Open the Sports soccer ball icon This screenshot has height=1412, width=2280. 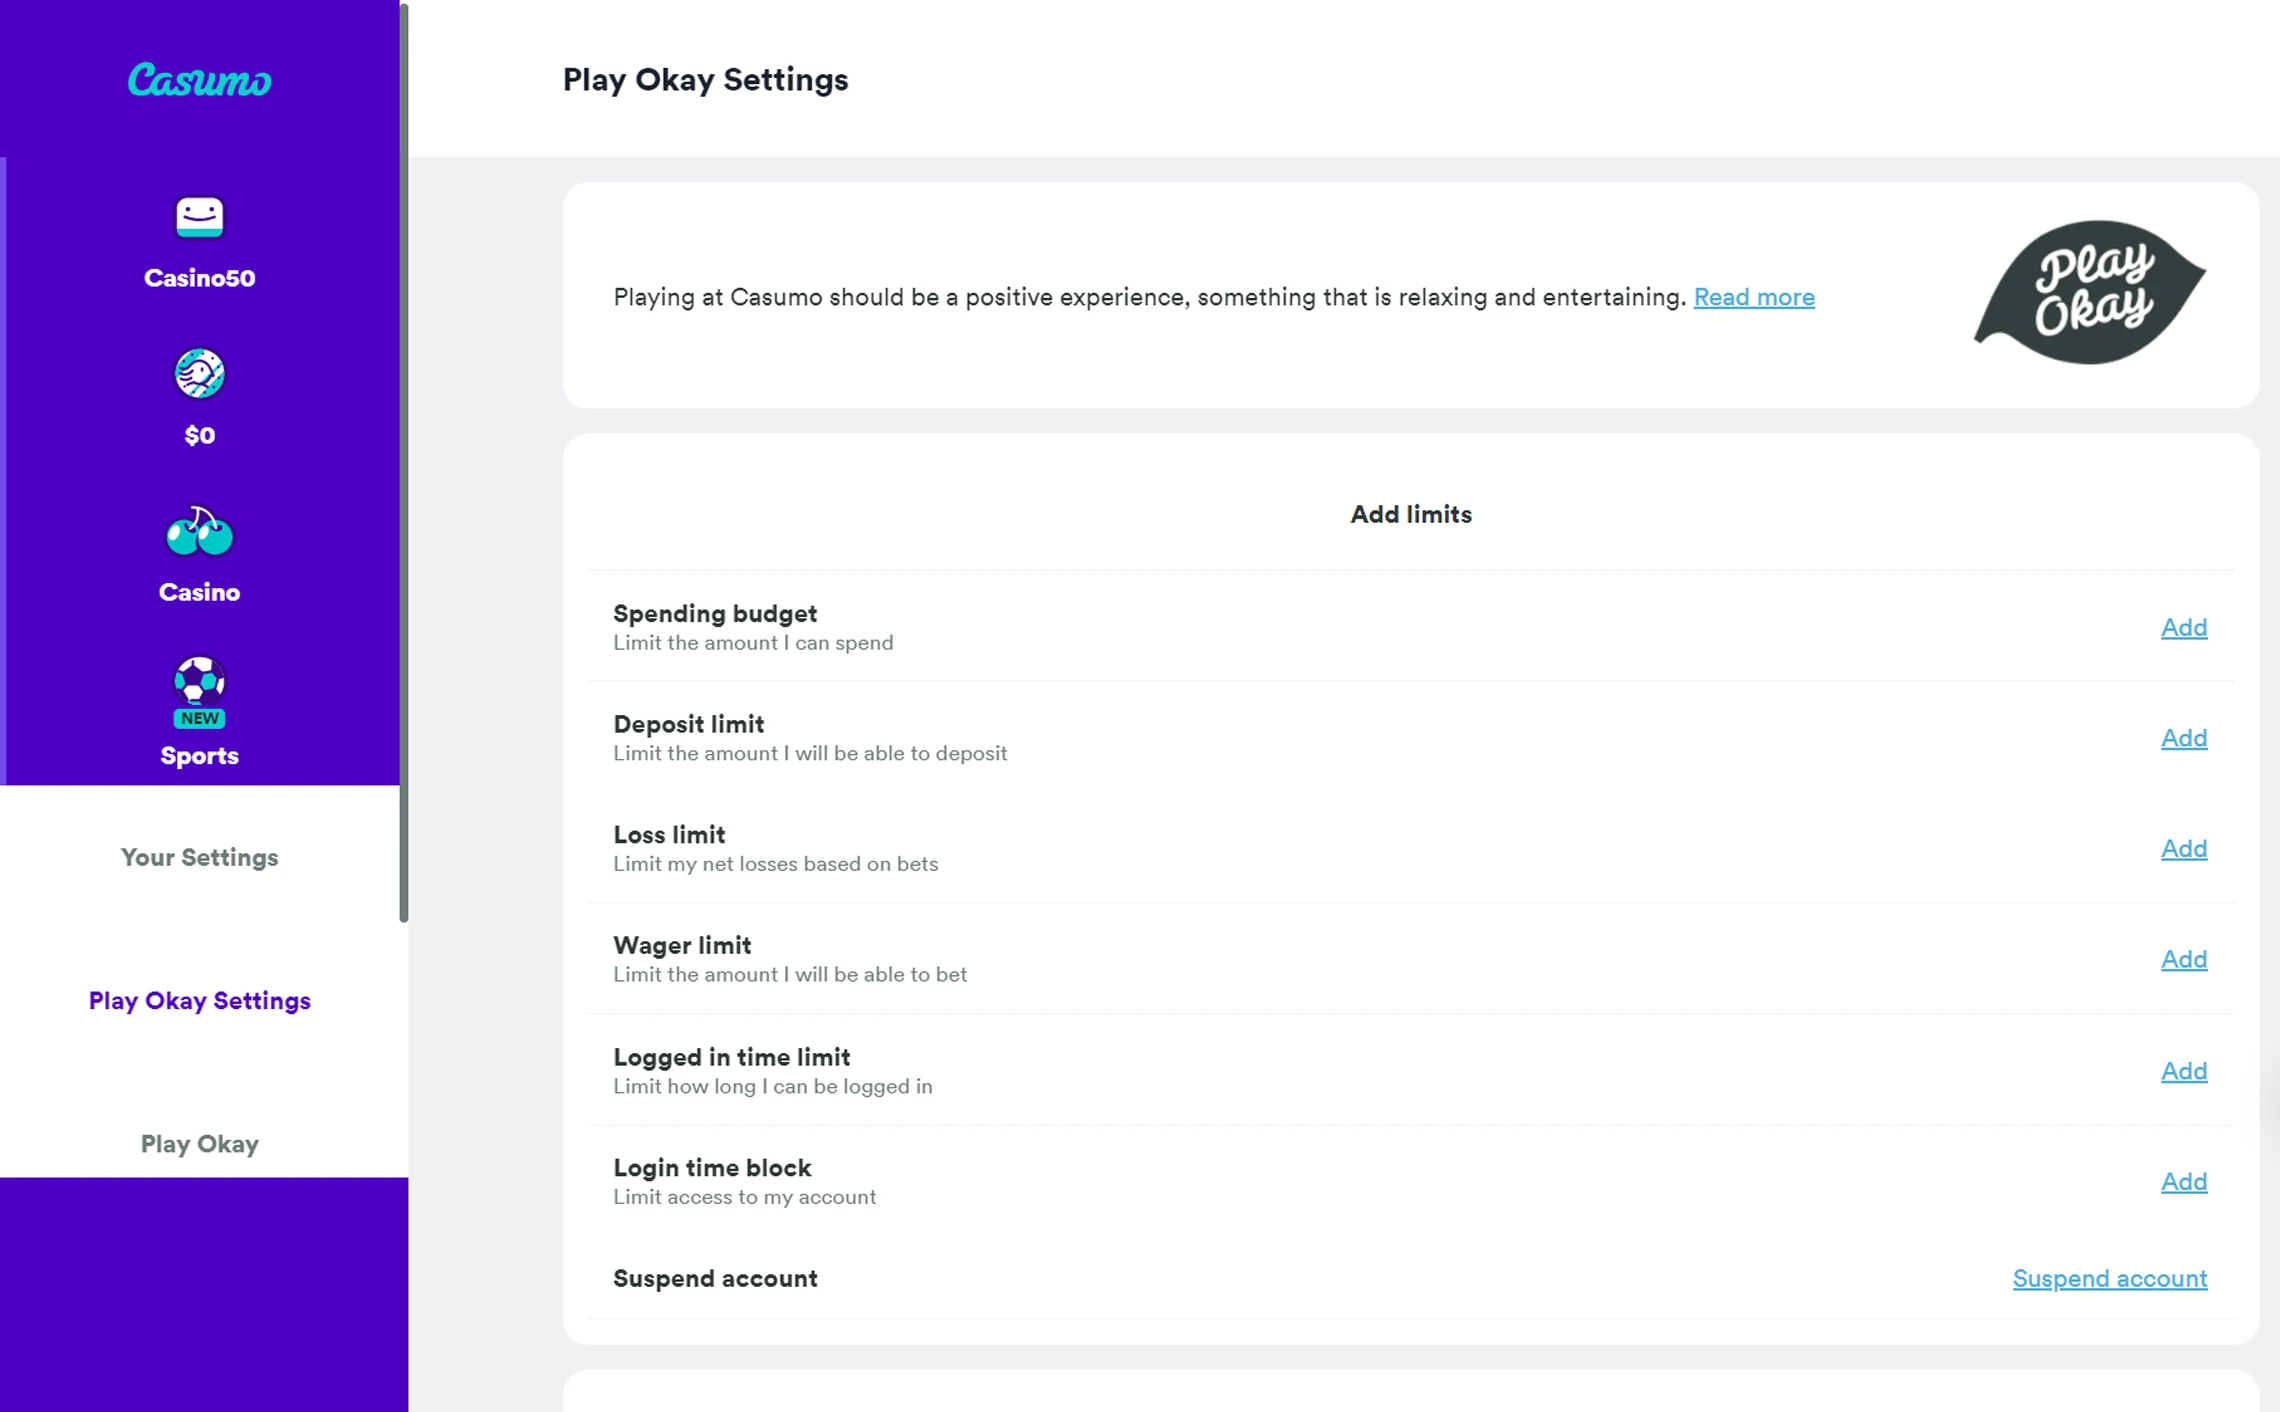(x=199, y=682)
